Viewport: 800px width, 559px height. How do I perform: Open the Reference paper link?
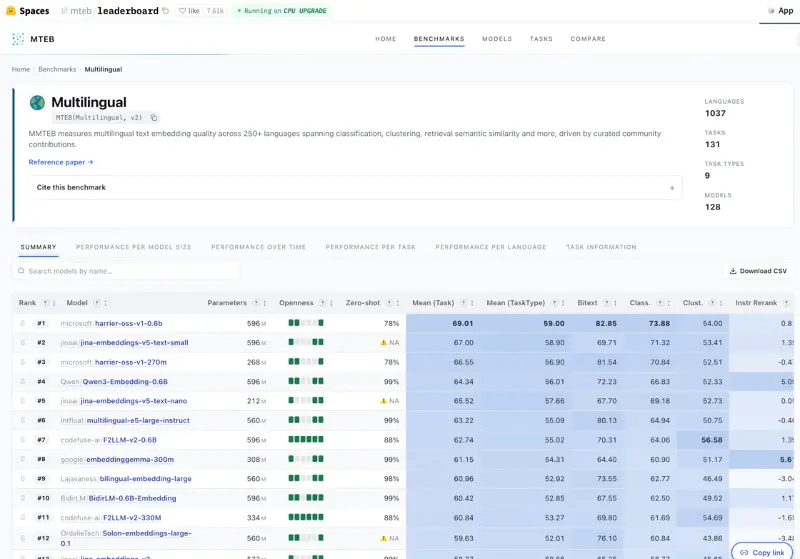61,162
